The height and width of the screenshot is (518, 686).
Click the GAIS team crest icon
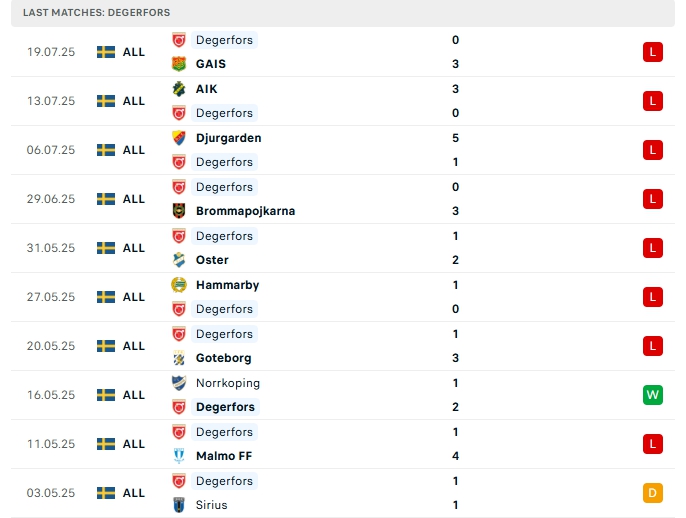coord(179,64)
